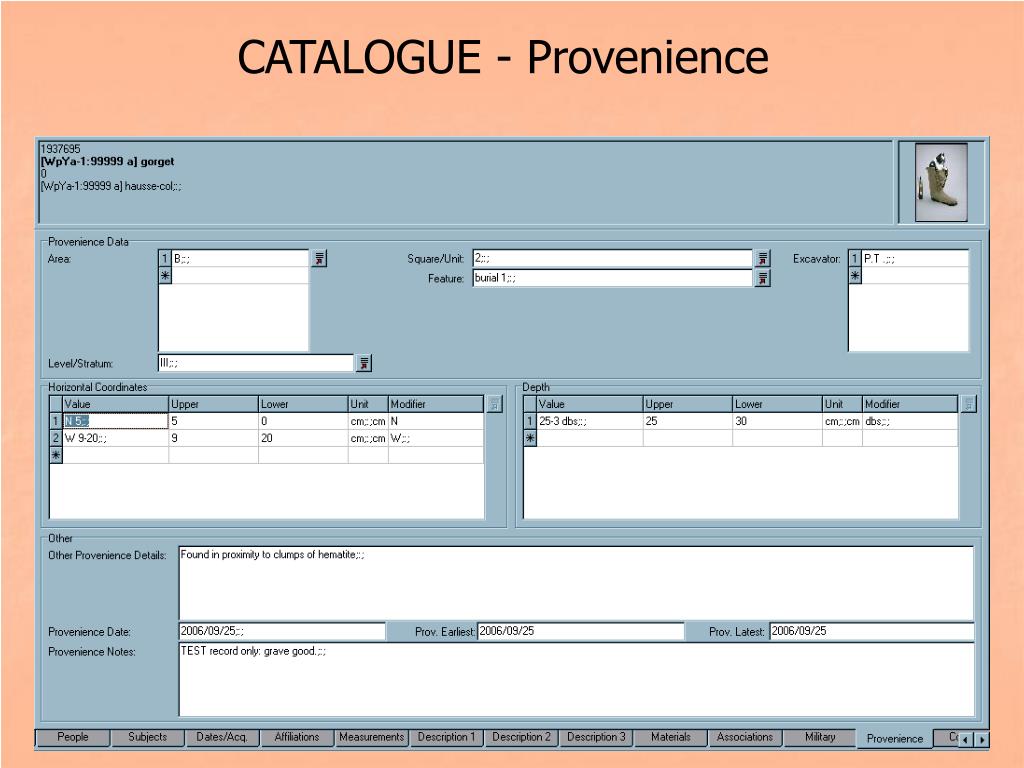Open the Dates/Acq. tab
Viewport: 1024px width, 768px height.
pyautogui.click(x=222, y=737)
